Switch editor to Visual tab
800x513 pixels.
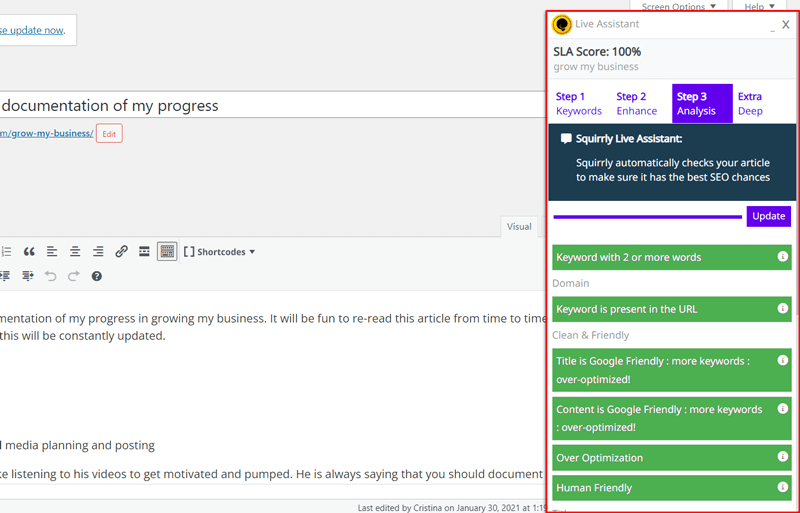coord(519,227)
